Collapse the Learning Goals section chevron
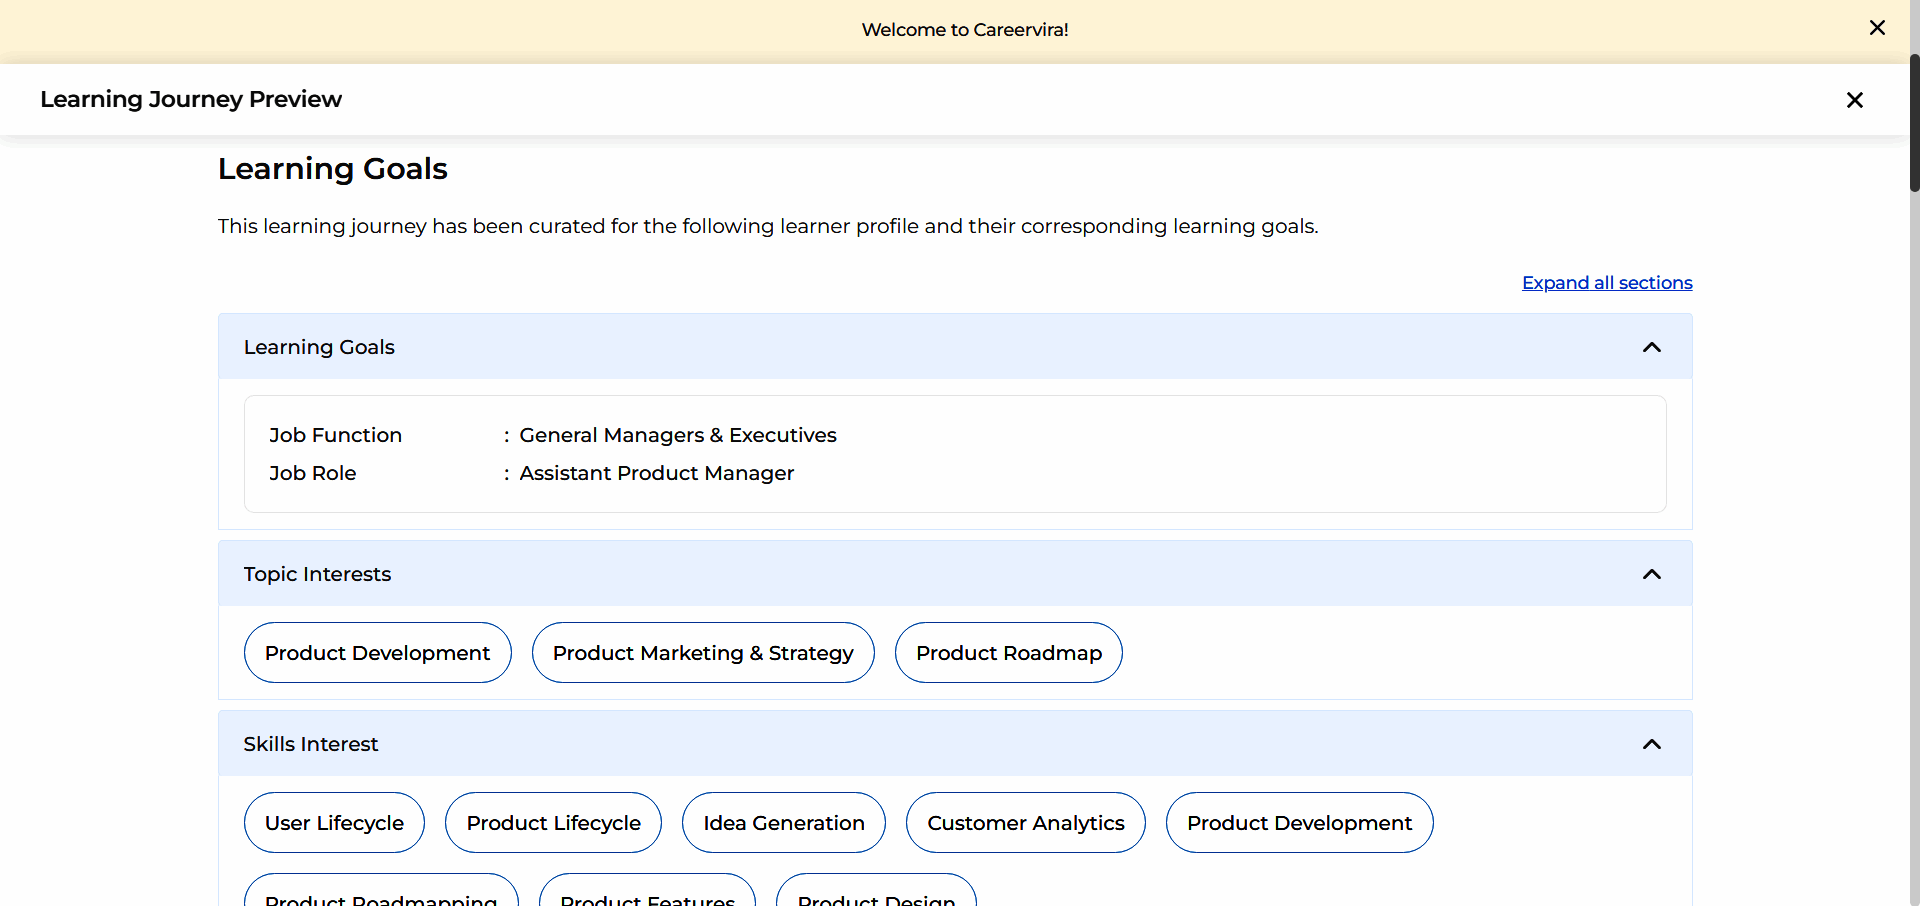 click(x=1651, y=347)
